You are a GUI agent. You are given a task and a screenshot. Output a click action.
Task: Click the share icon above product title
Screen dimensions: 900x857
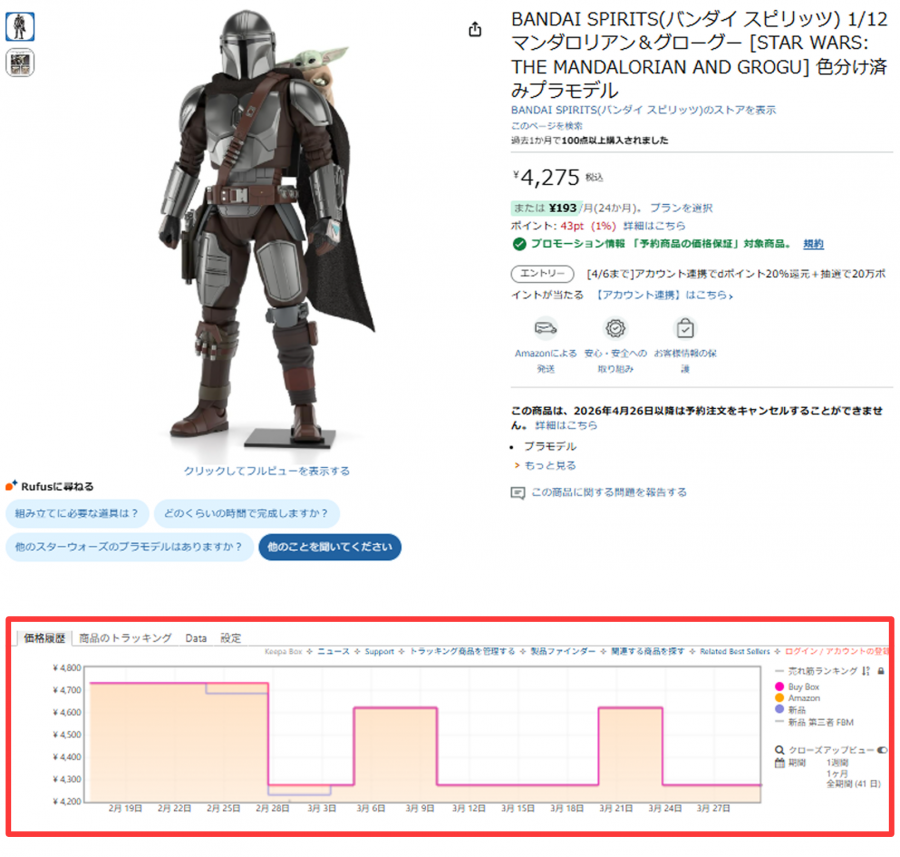click(x=475, y=30)
